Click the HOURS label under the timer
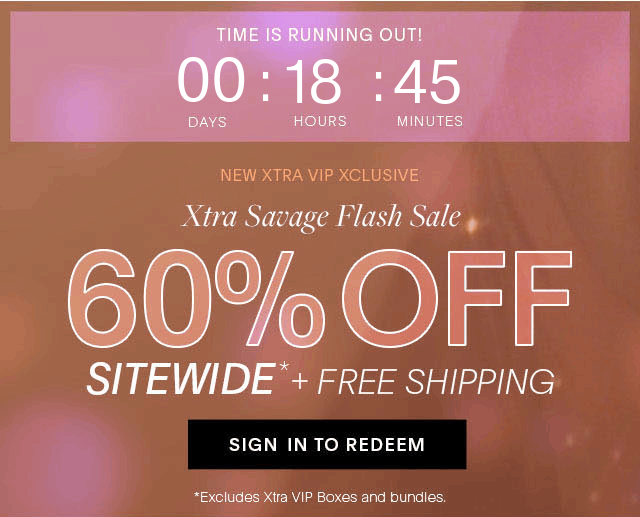The height and width of the screenshot is (517, 640). [x=320, y=121]
